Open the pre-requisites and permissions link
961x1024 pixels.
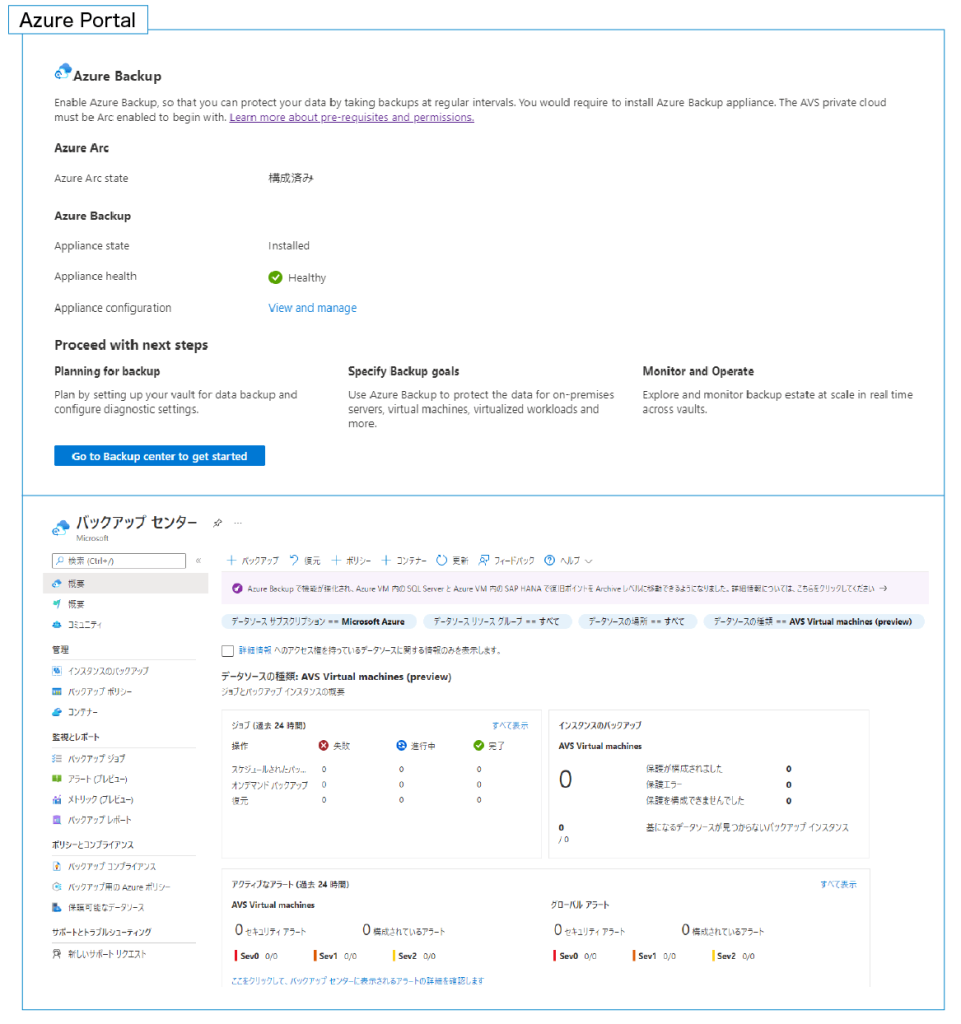pyautogui.click(x=350, y=117)
